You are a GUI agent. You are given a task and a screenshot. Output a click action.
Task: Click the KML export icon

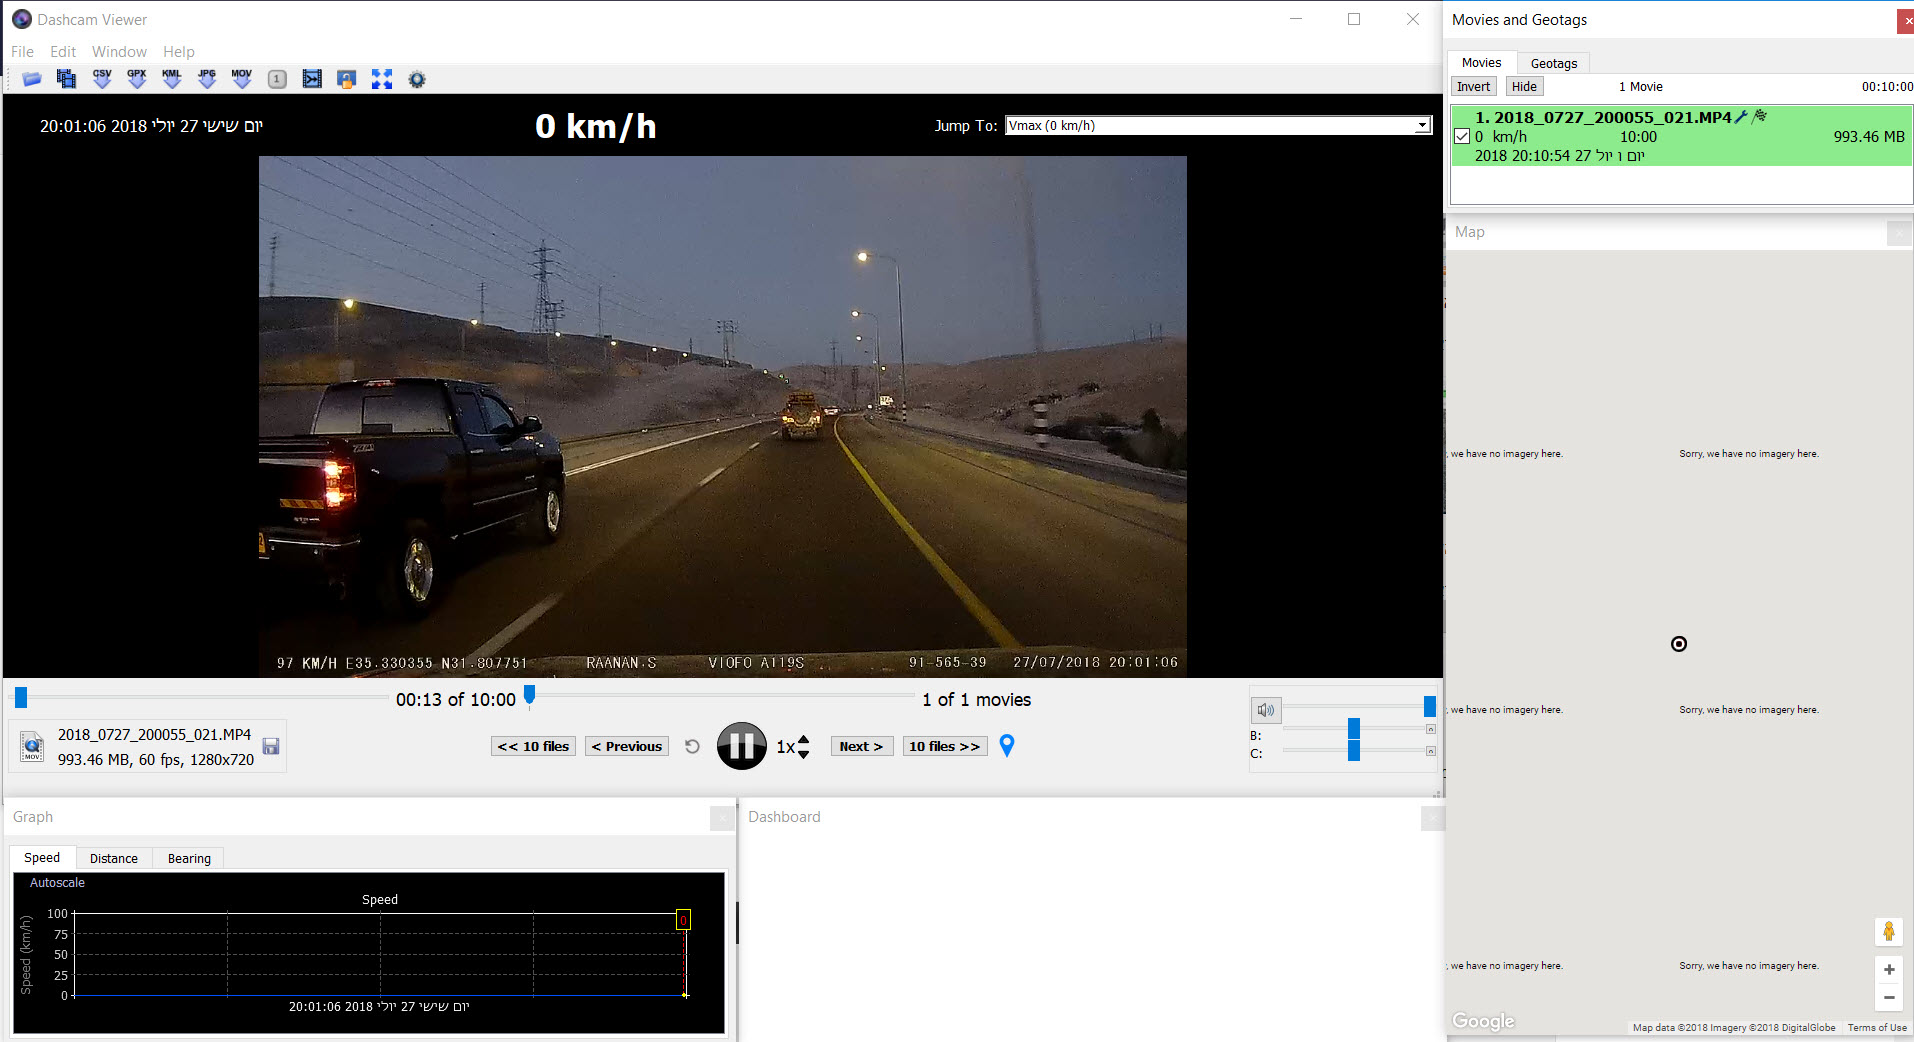click(172, 79)
